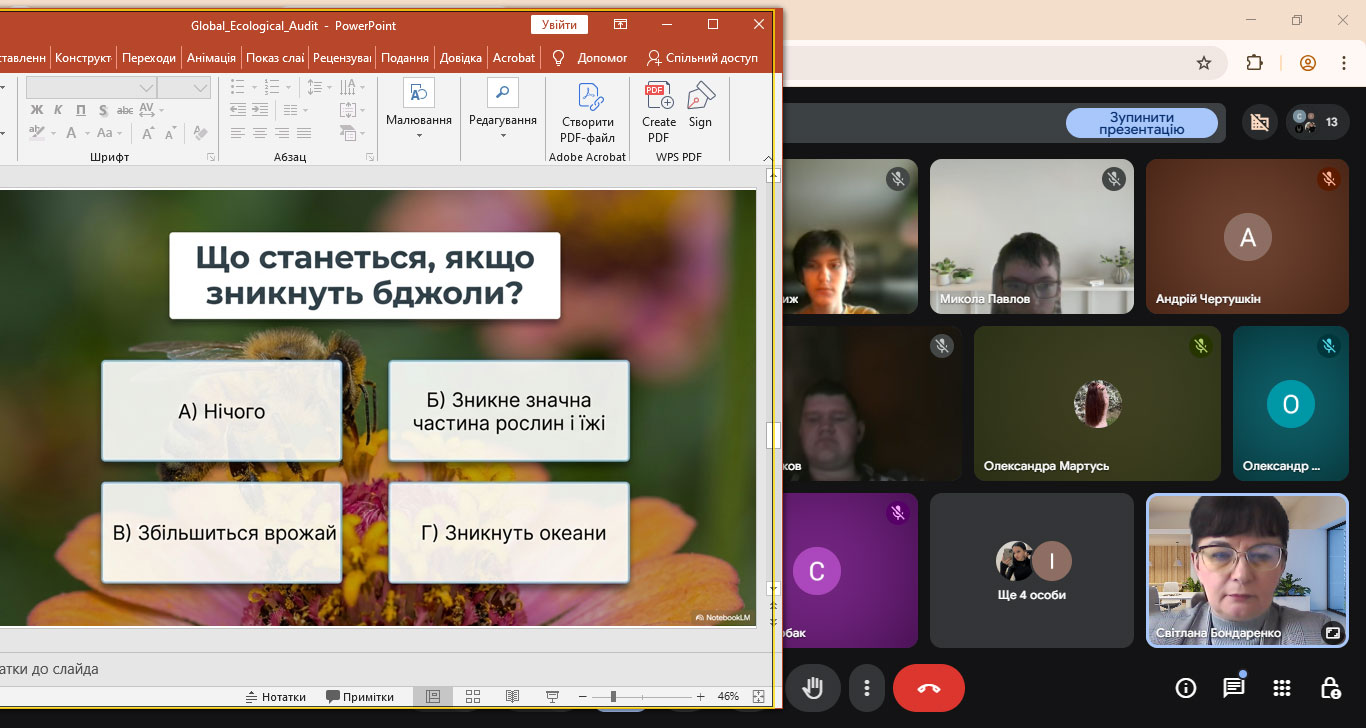Open the Анімація ribbon tab
This screenshot has width=1366, height=728.
coord(211,58)
